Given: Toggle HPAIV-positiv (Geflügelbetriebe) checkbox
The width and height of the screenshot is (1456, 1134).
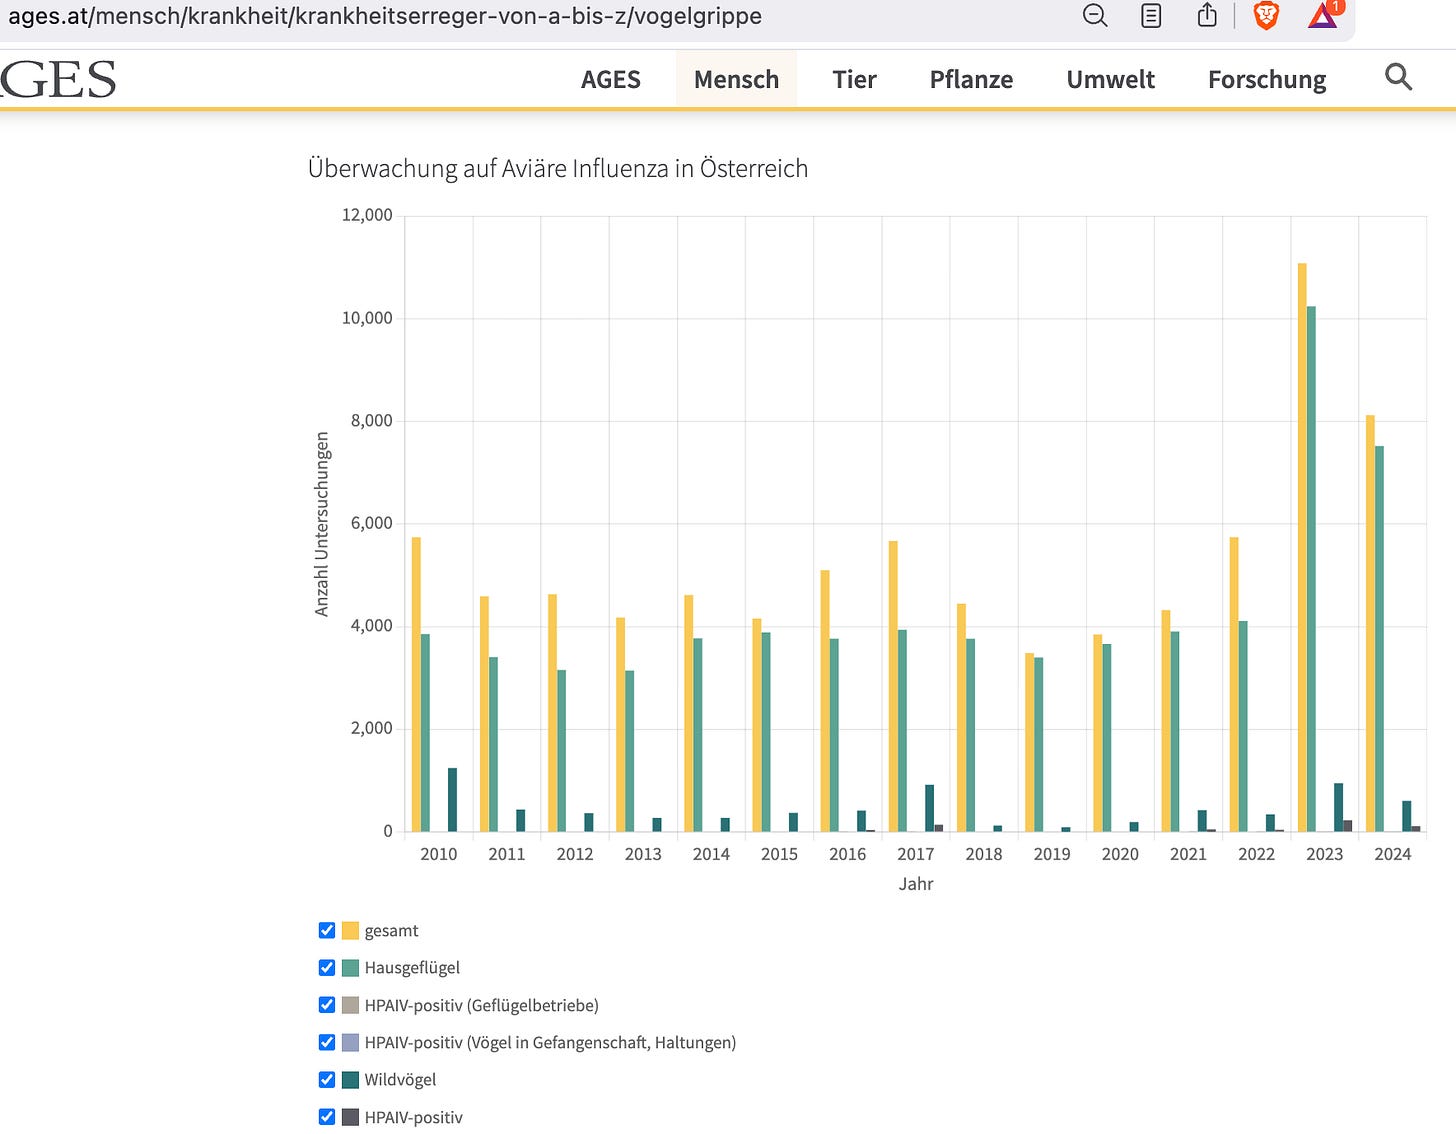Looking at the screenshot, I should point(326,1005).
